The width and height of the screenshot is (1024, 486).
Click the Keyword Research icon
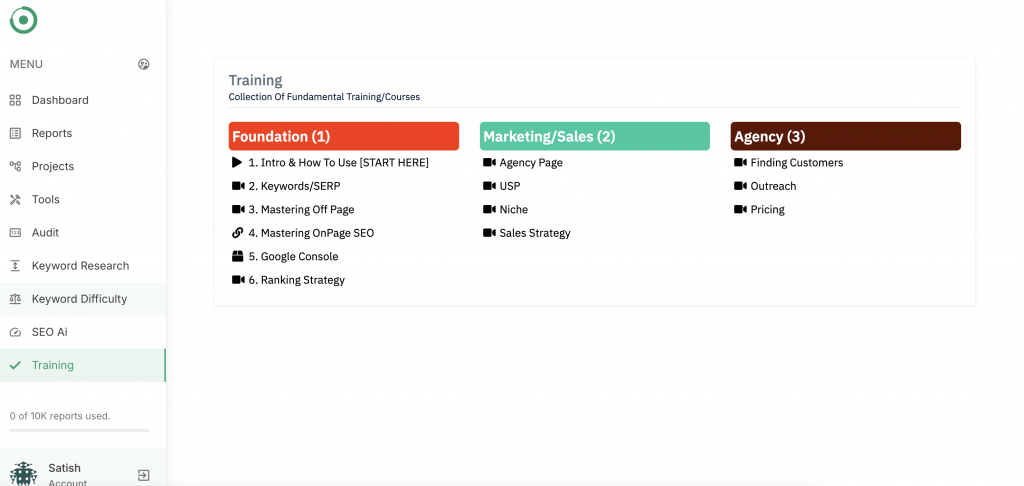click(x=15, y=266)
